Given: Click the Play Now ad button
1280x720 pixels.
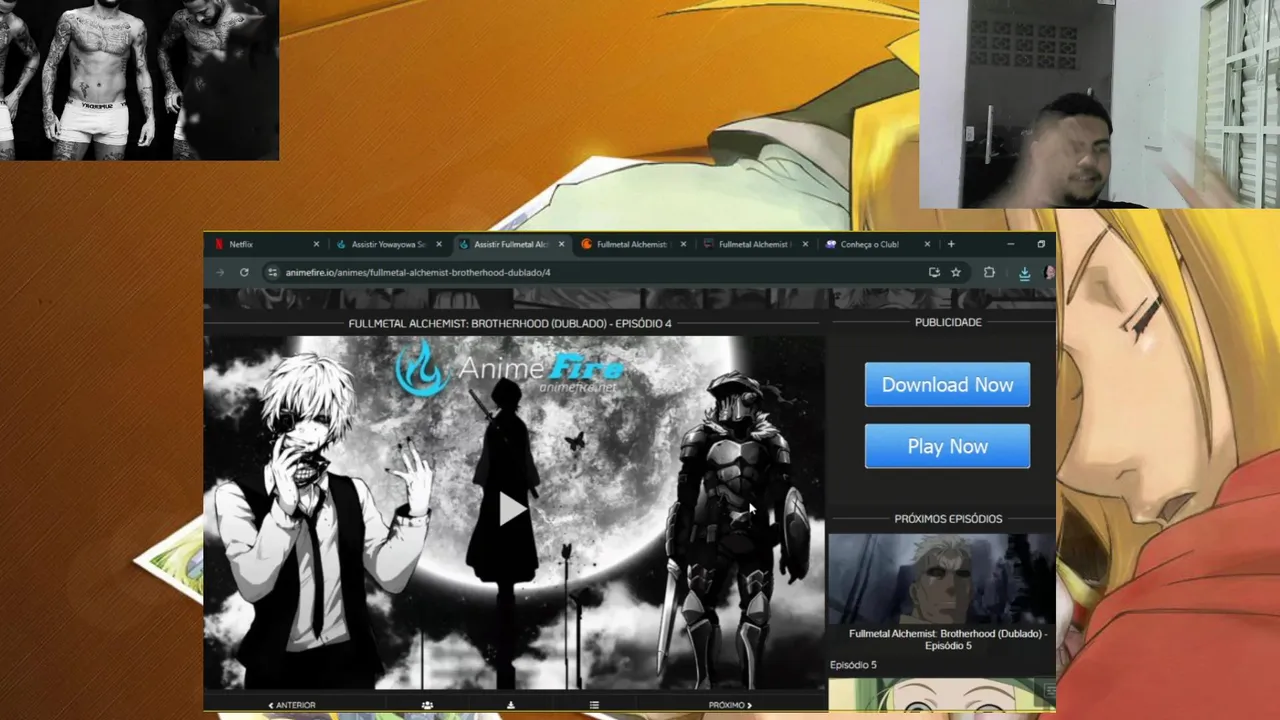Looking at the screenshot, I should 947,446.
